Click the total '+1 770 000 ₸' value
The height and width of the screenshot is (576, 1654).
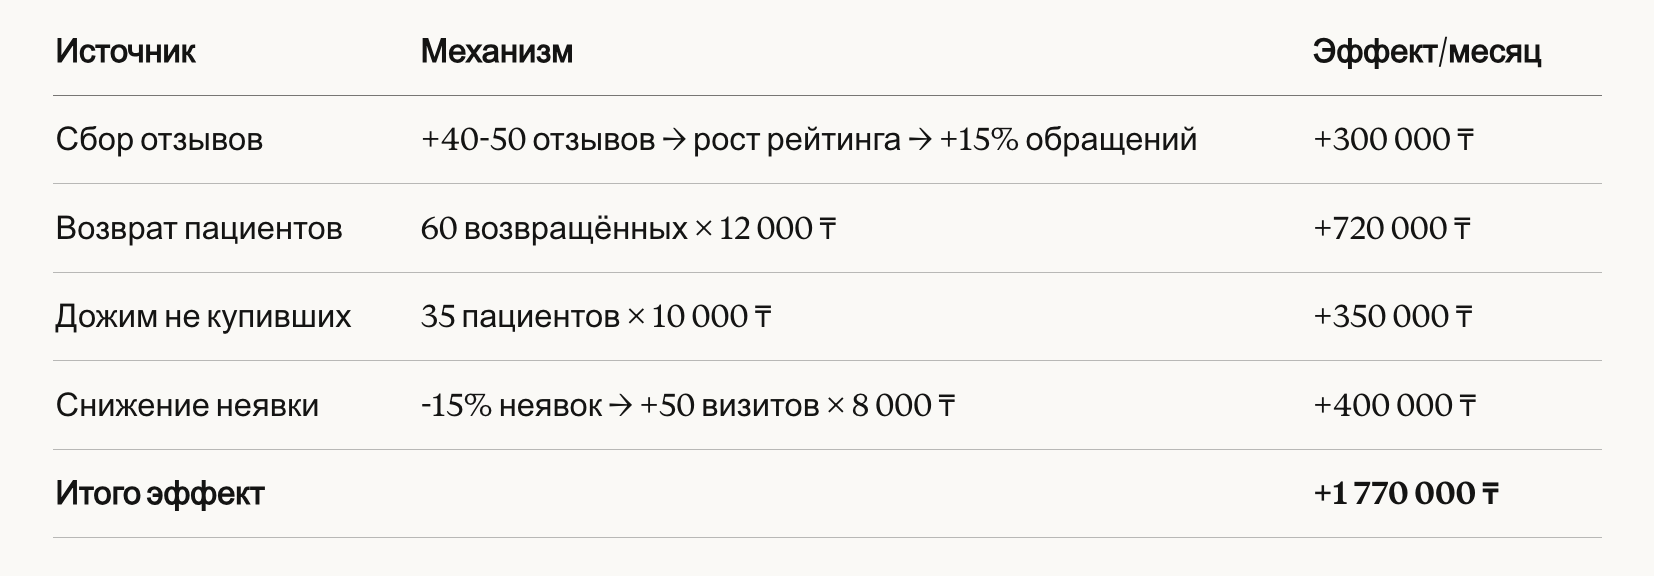point(1405,494)
